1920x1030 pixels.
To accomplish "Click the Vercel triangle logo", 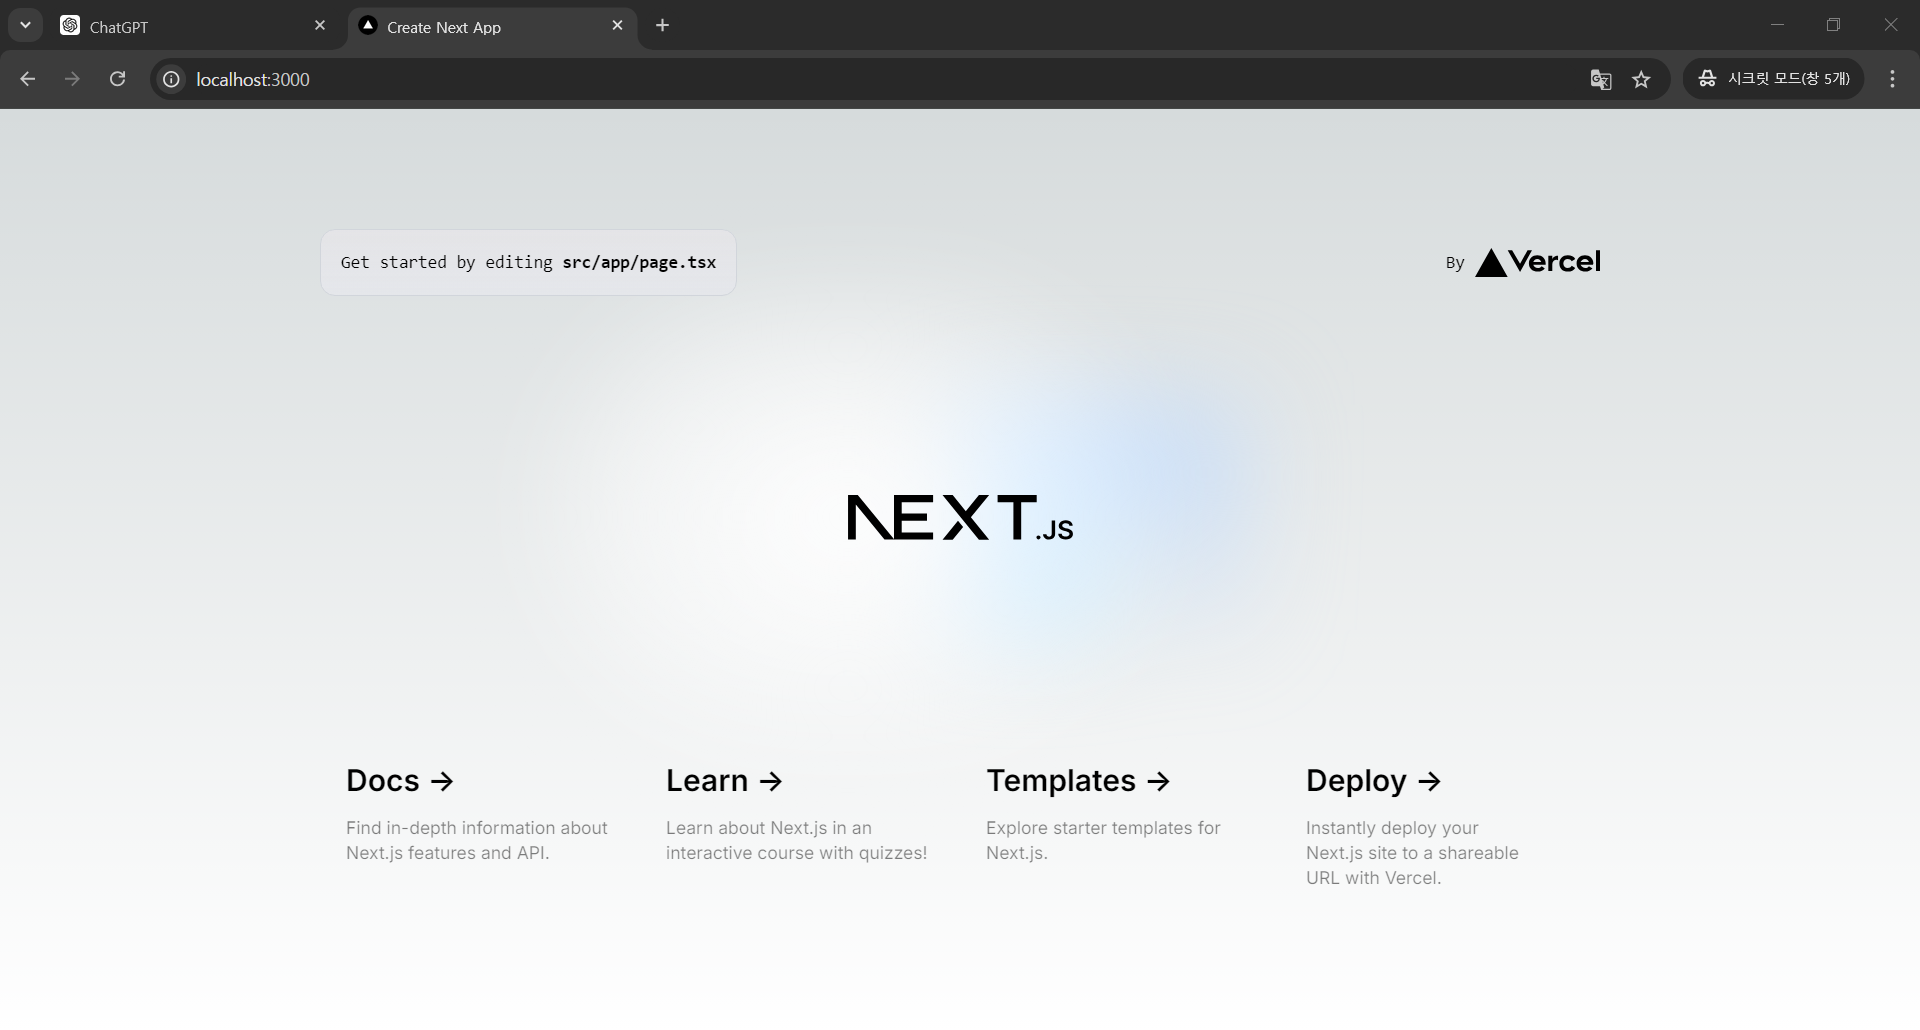I will coord(1491,262).
